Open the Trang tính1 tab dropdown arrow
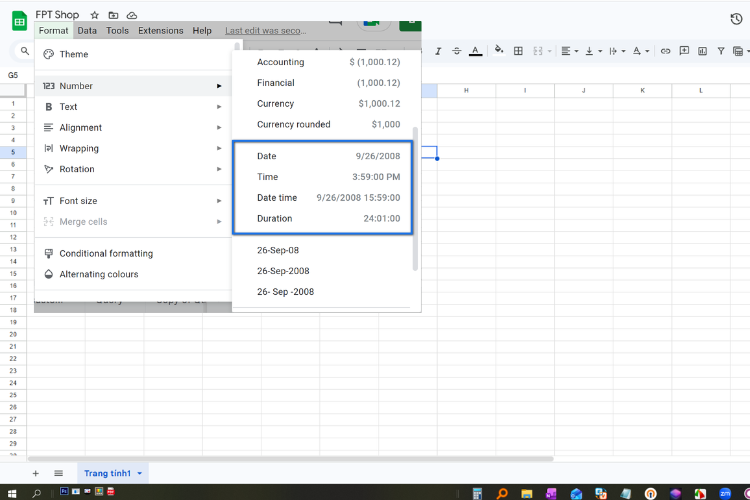The image size is (750, 500). [x=140, y=473]
